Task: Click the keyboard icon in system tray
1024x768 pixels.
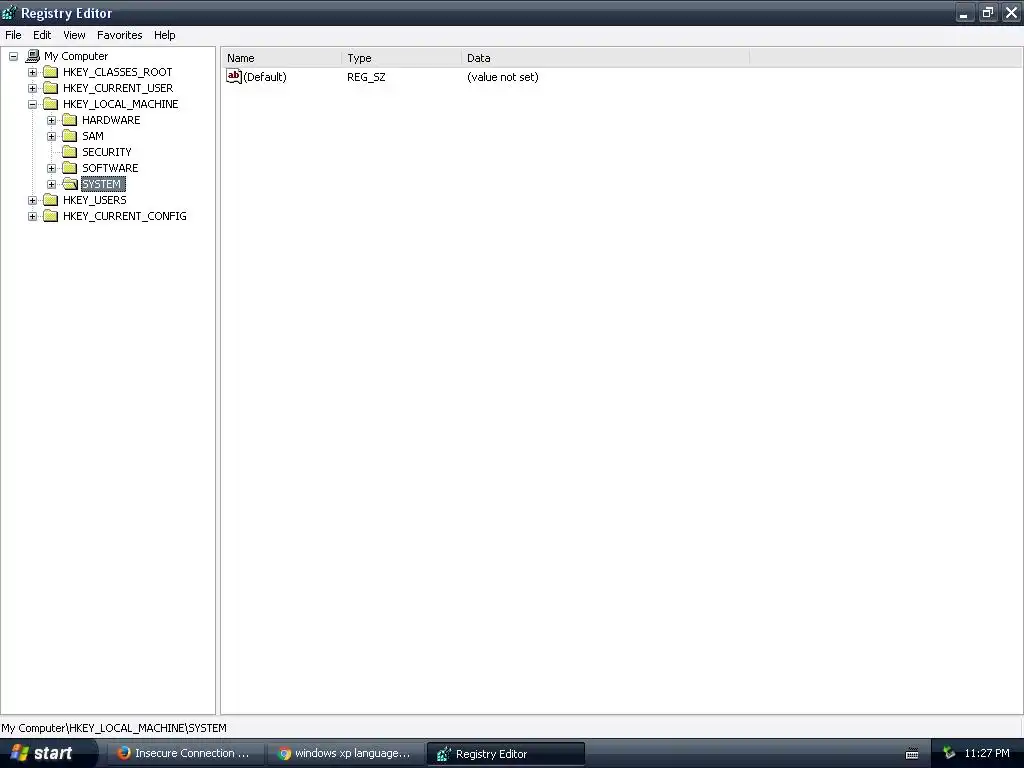Action: tap(912, 754)
